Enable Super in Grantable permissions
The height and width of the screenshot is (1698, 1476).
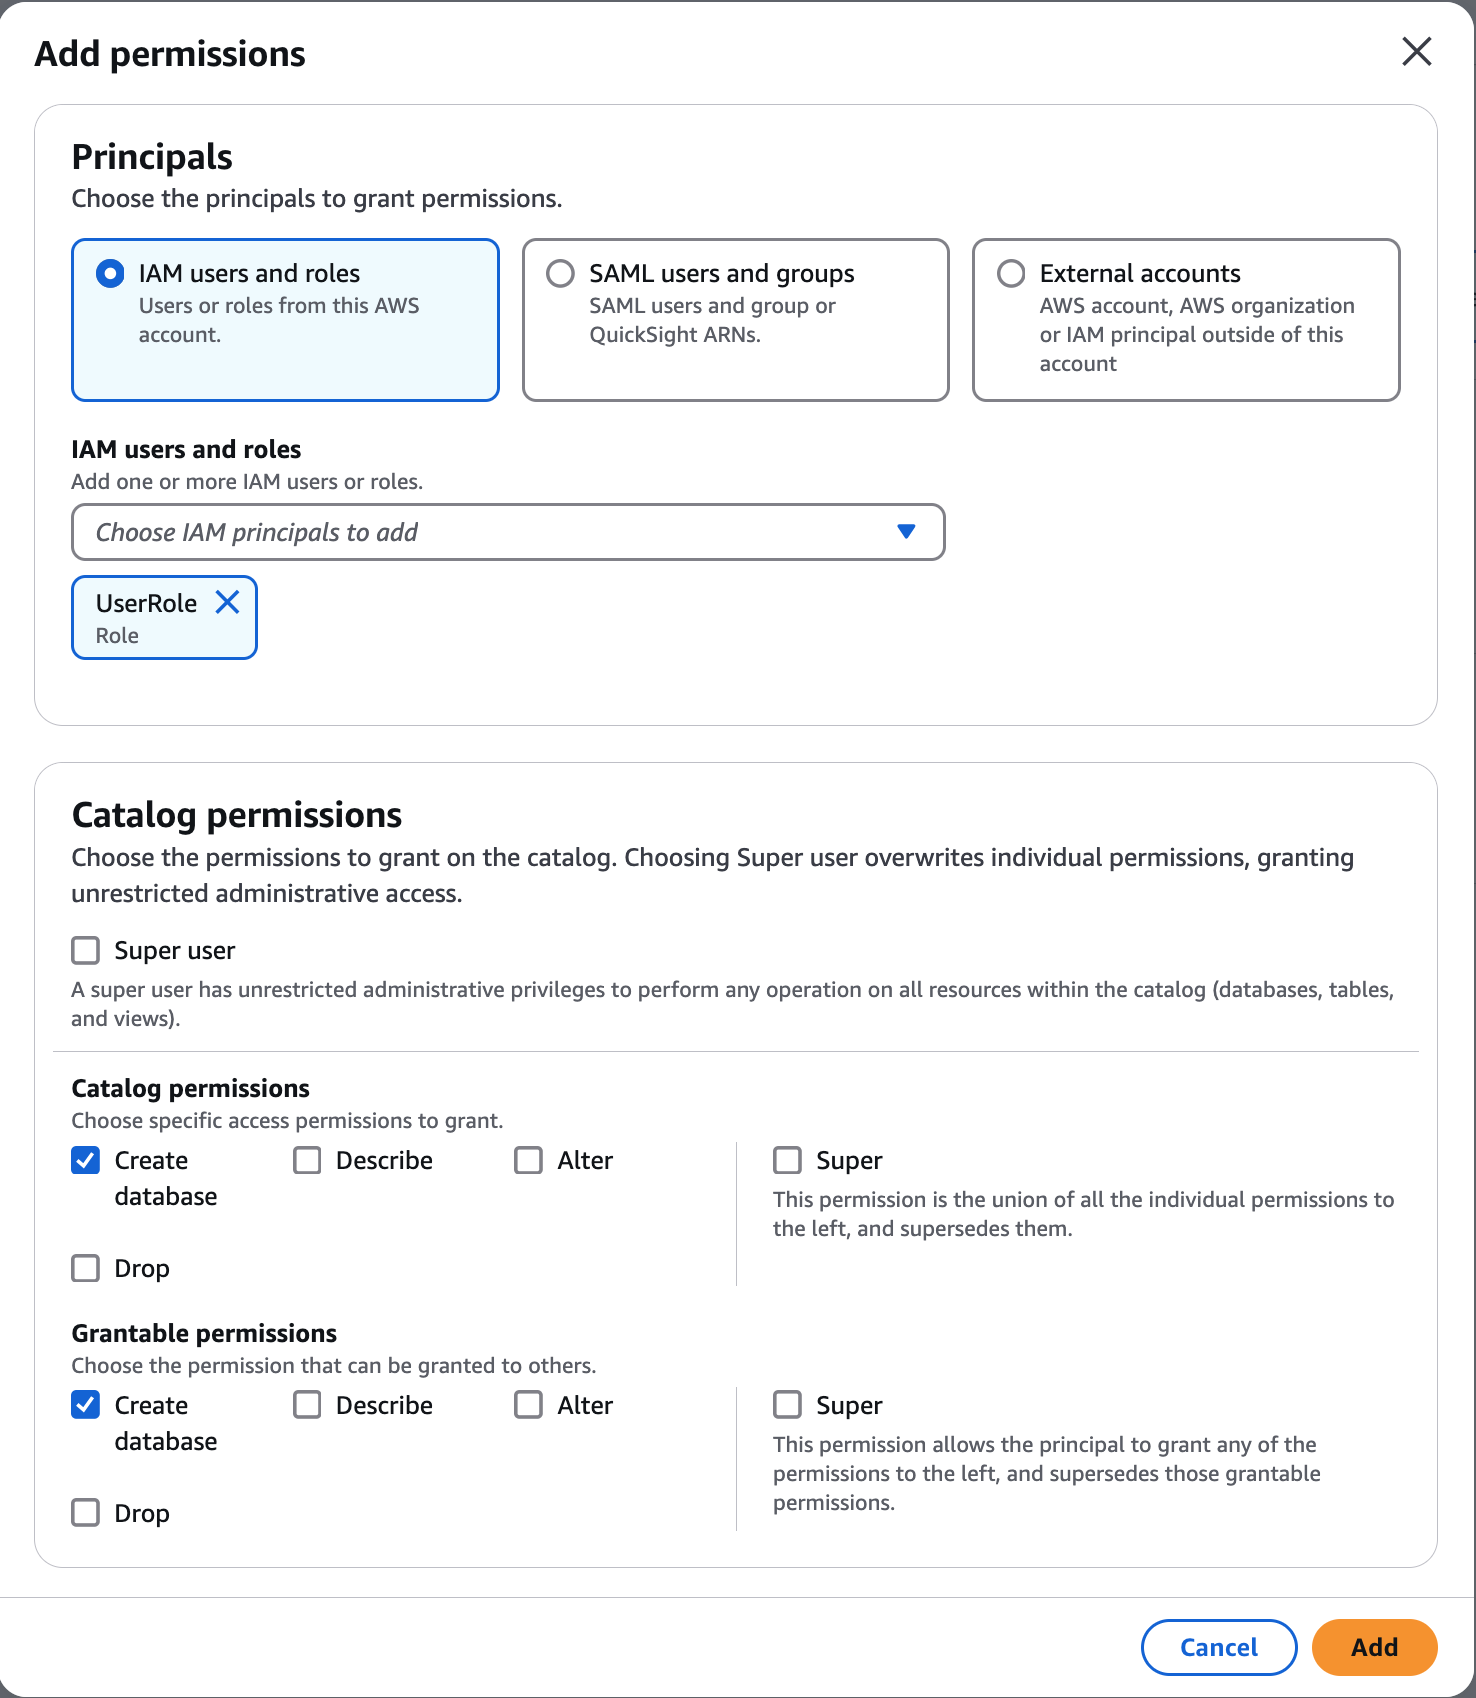(787, 1405)
